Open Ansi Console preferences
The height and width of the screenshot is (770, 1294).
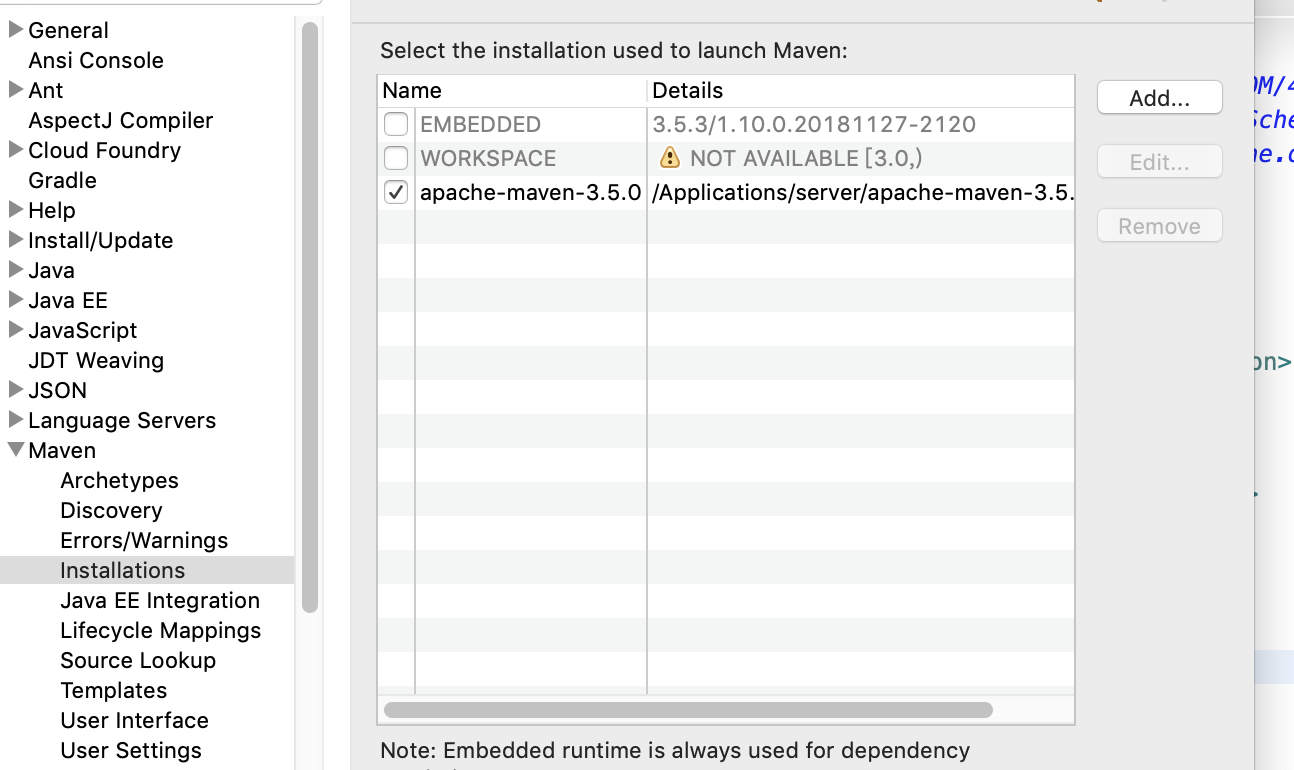tap(96, 60)
